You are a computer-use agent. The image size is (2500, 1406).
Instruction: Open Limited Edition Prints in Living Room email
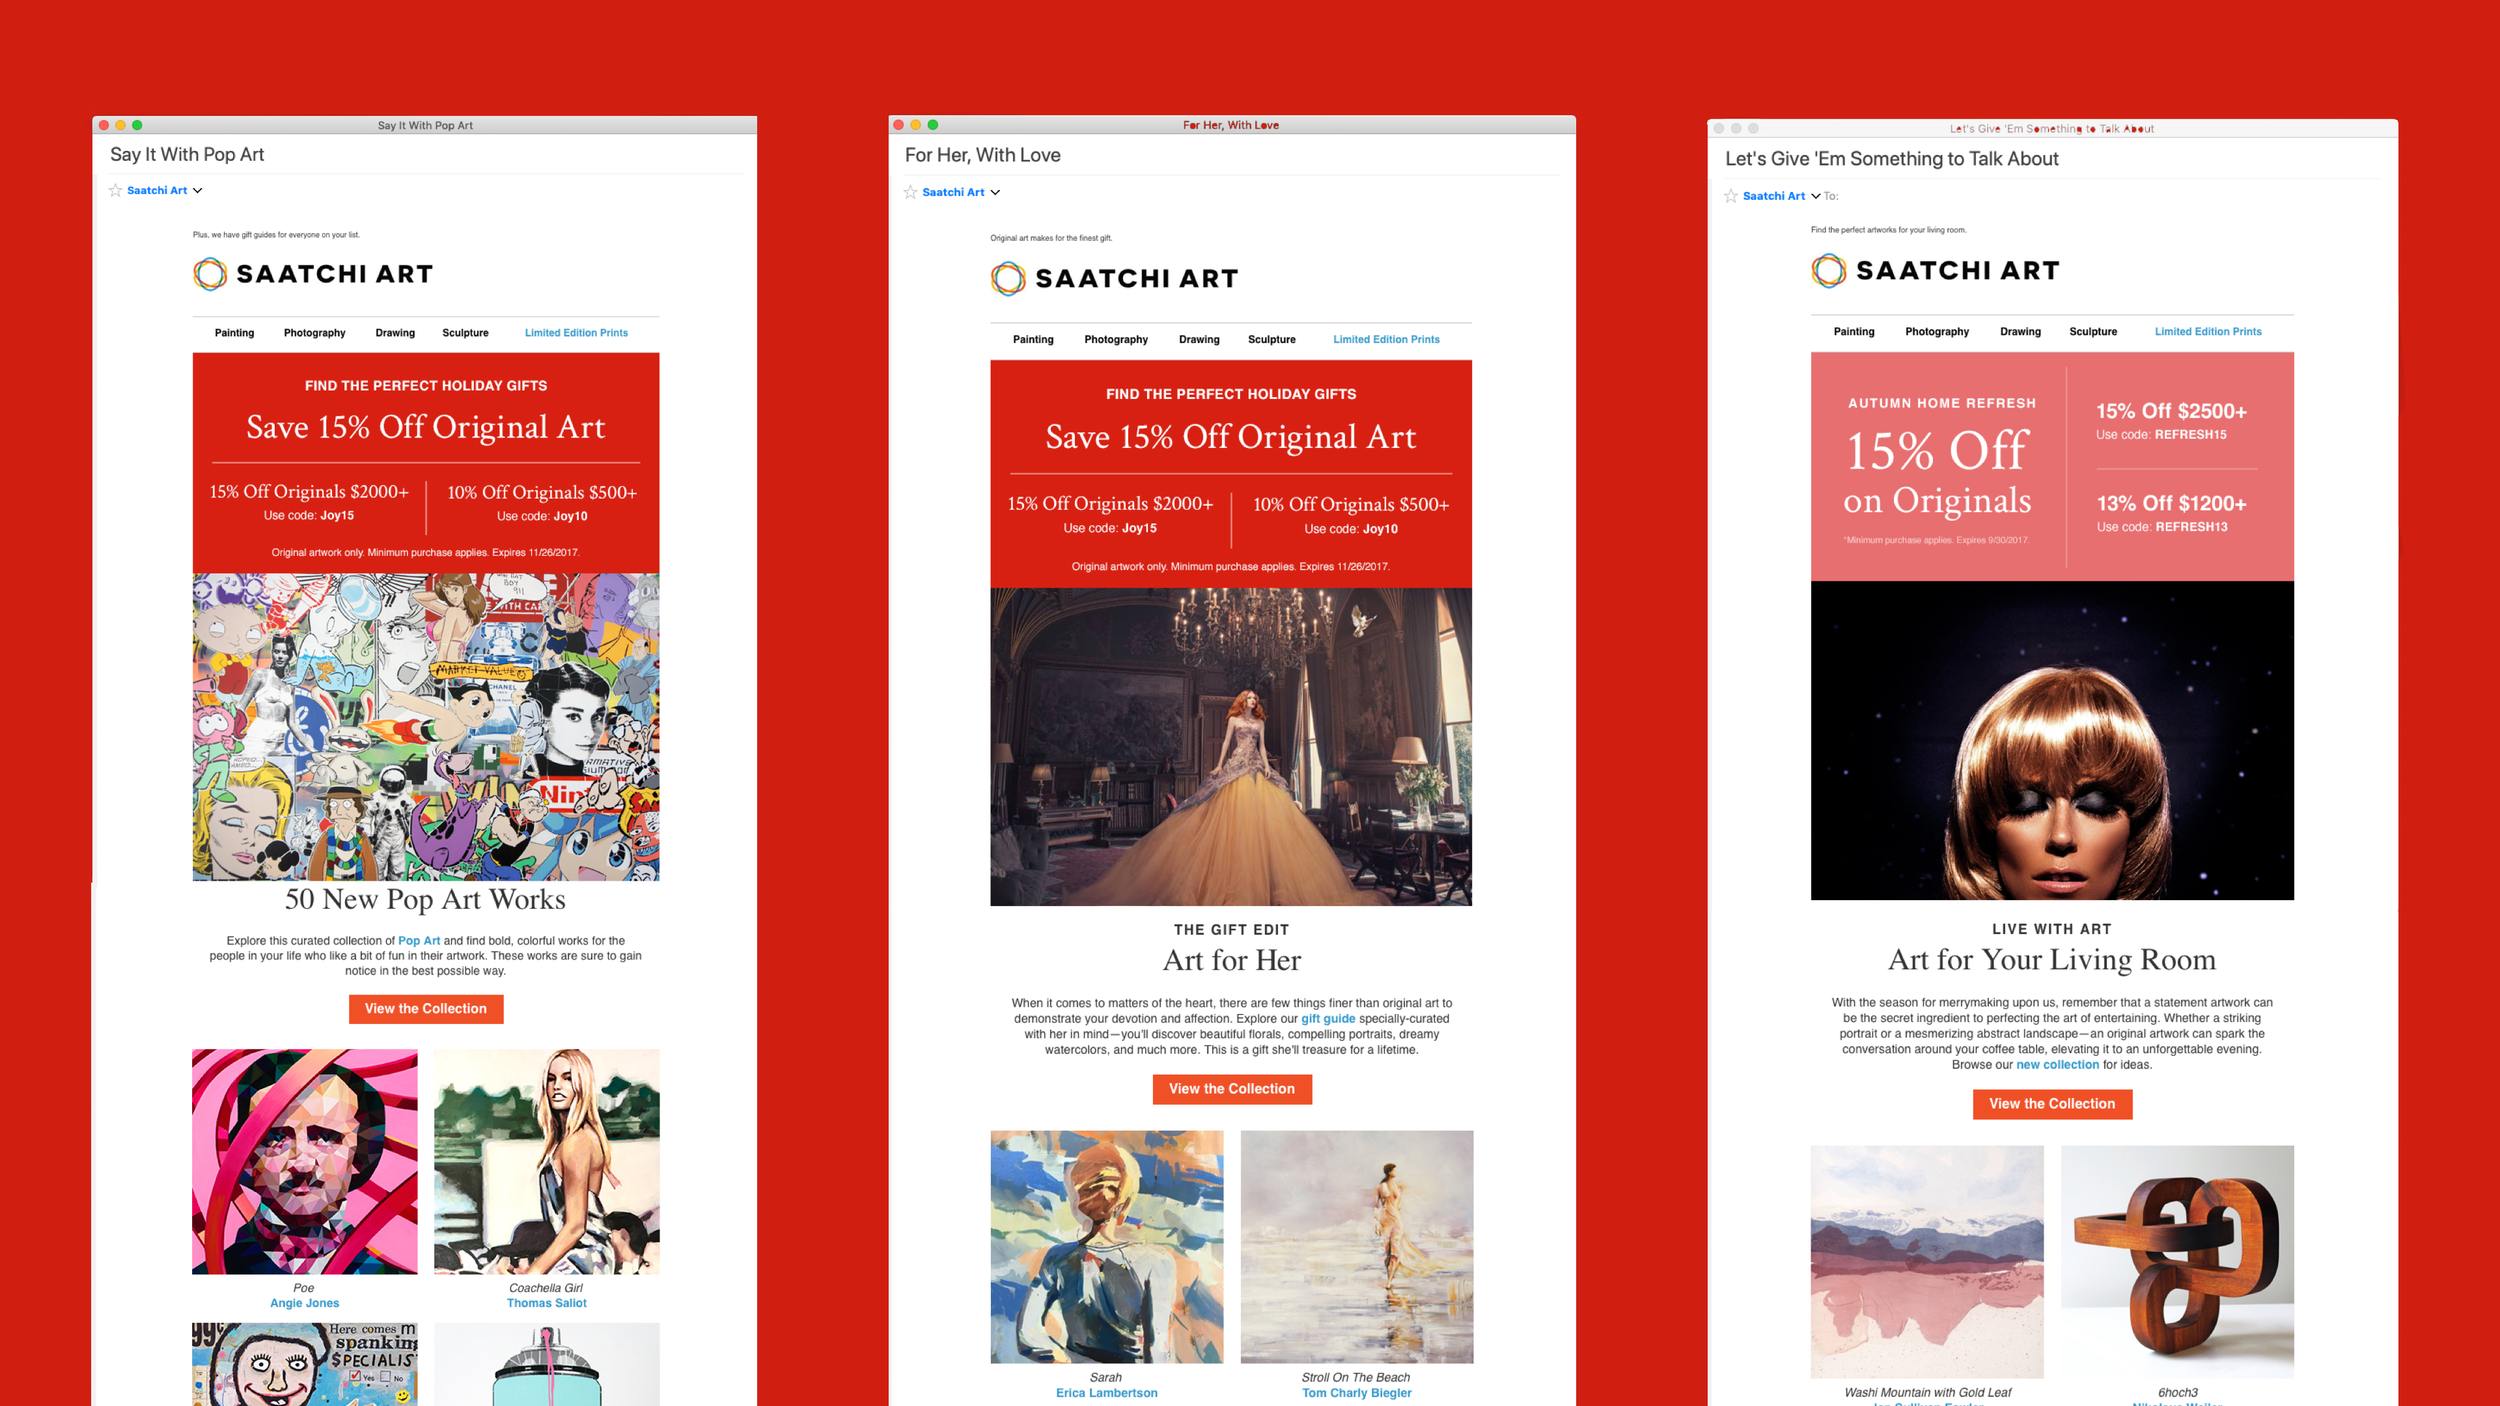click(x=2208, y=332)
